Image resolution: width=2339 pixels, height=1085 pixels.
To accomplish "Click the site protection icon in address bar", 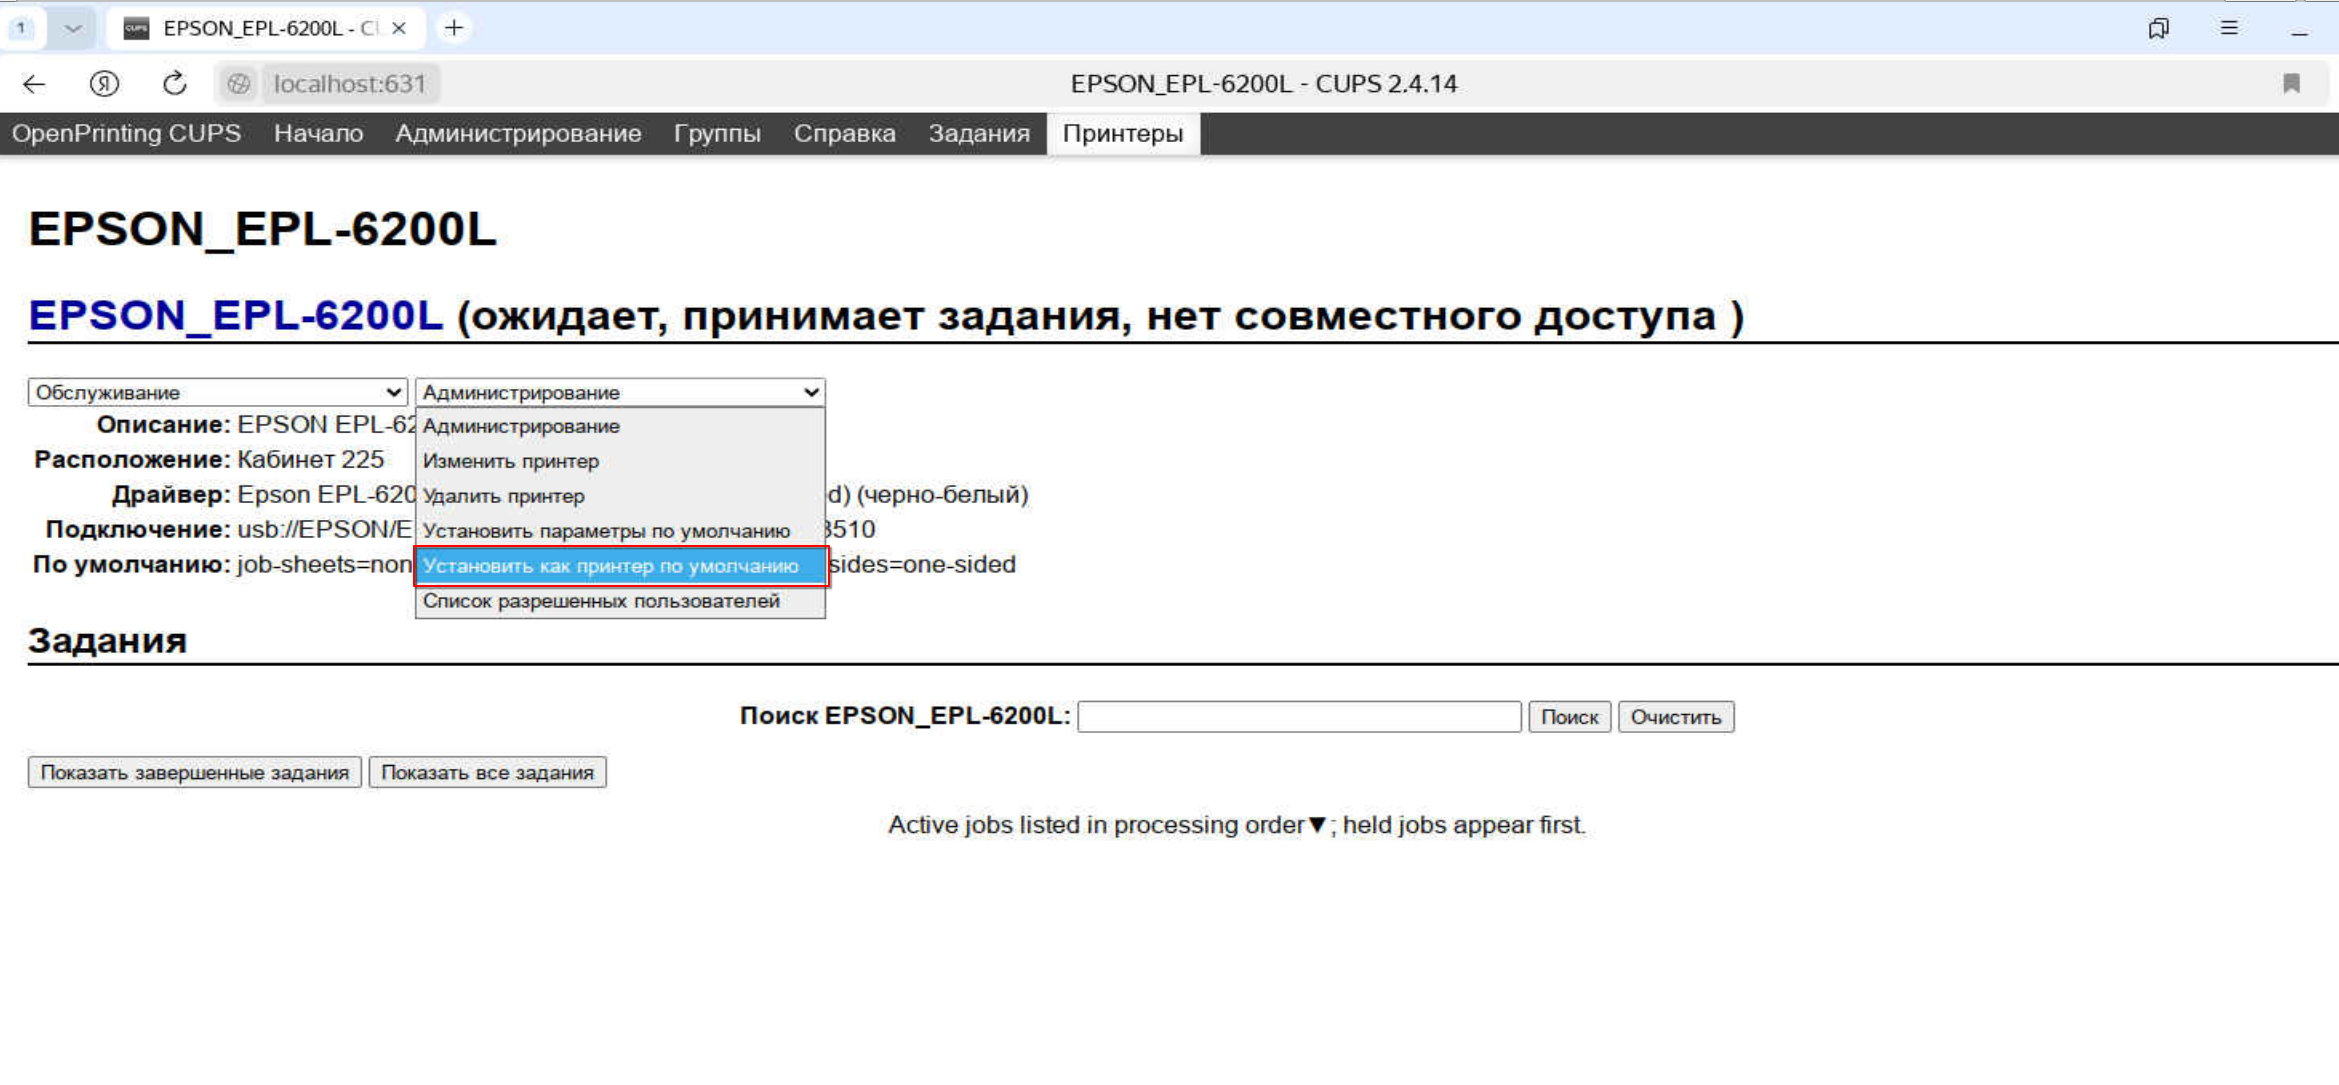I will coord(238,84).
